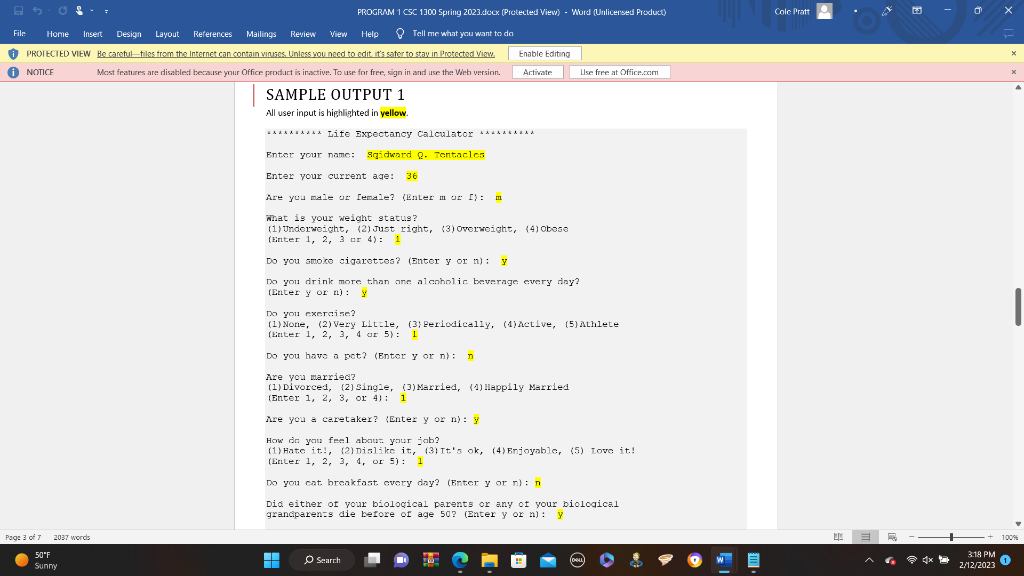The width and height of the screenshot is (1024, 576).
Task: Click the vertical scrollbar thumb
Action: 1018,306
